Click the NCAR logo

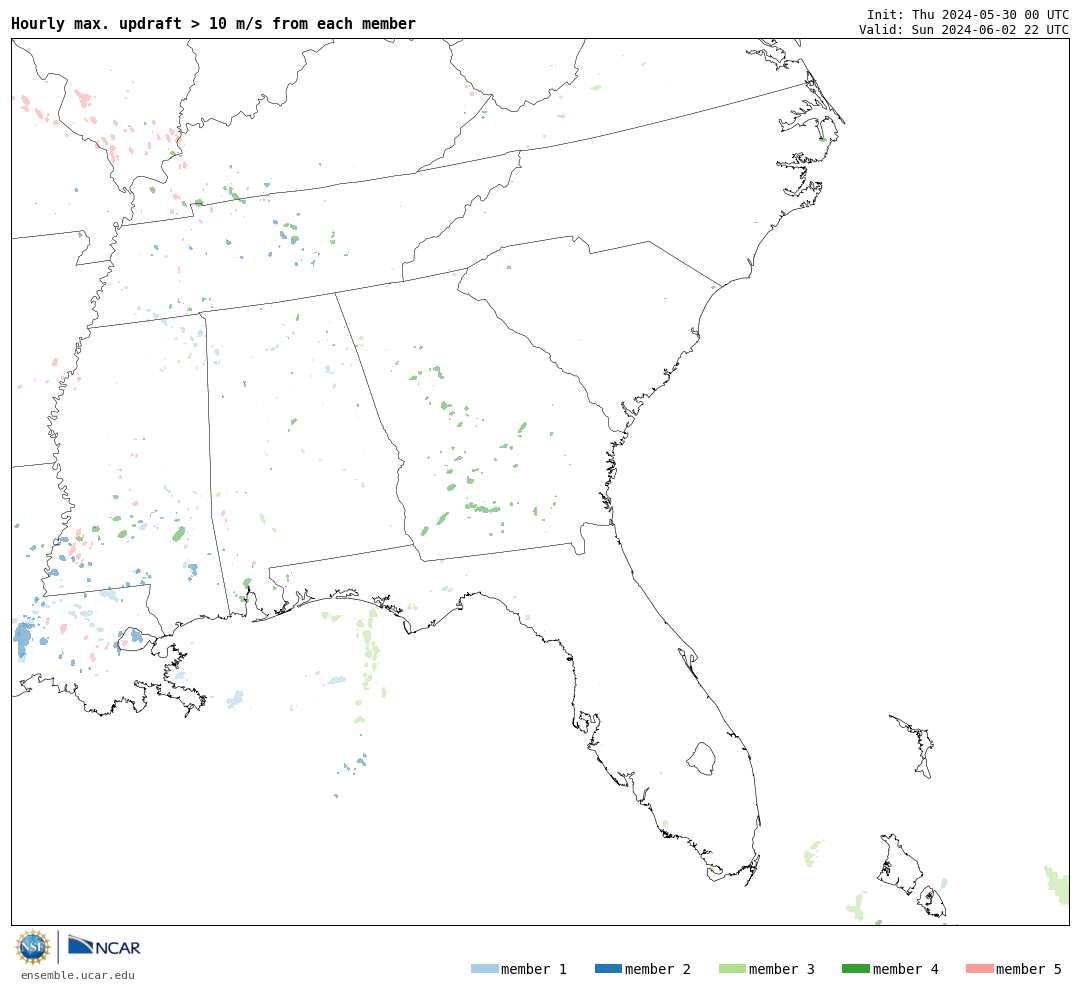coord(105,946)
